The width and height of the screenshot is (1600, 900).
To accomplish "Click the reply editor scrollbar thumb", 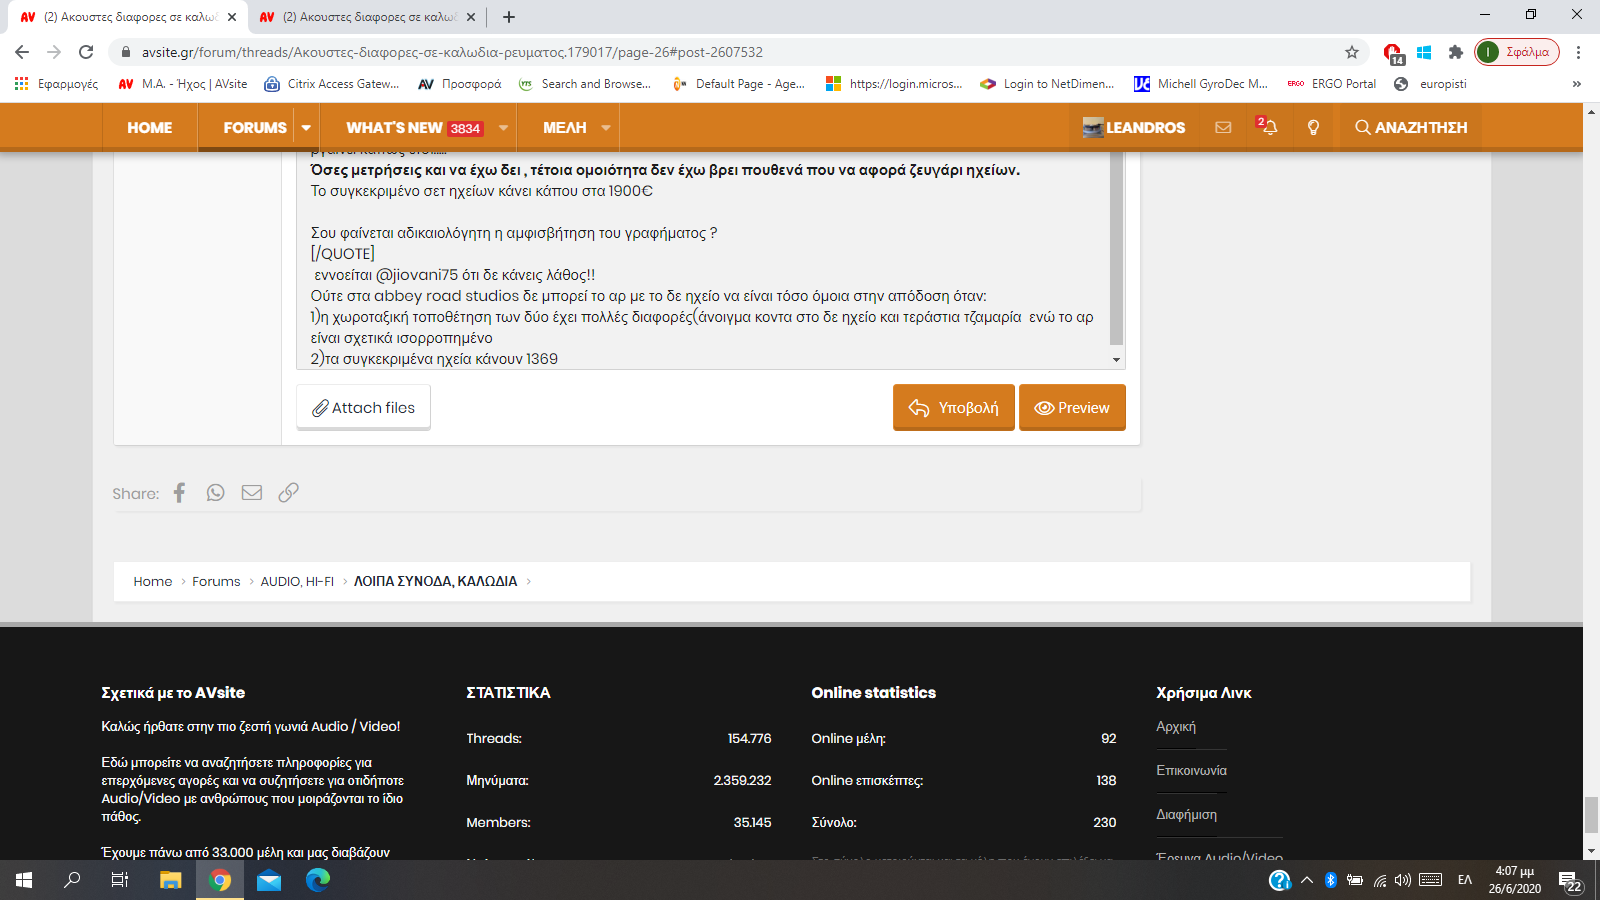I will [x=1116, y=248].
